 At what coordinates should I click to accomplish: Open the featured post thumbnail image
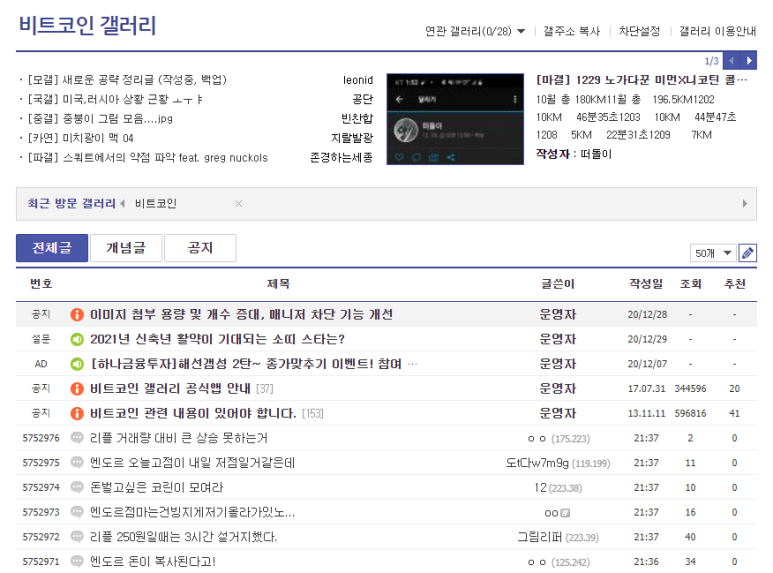(x=455, y=119)
